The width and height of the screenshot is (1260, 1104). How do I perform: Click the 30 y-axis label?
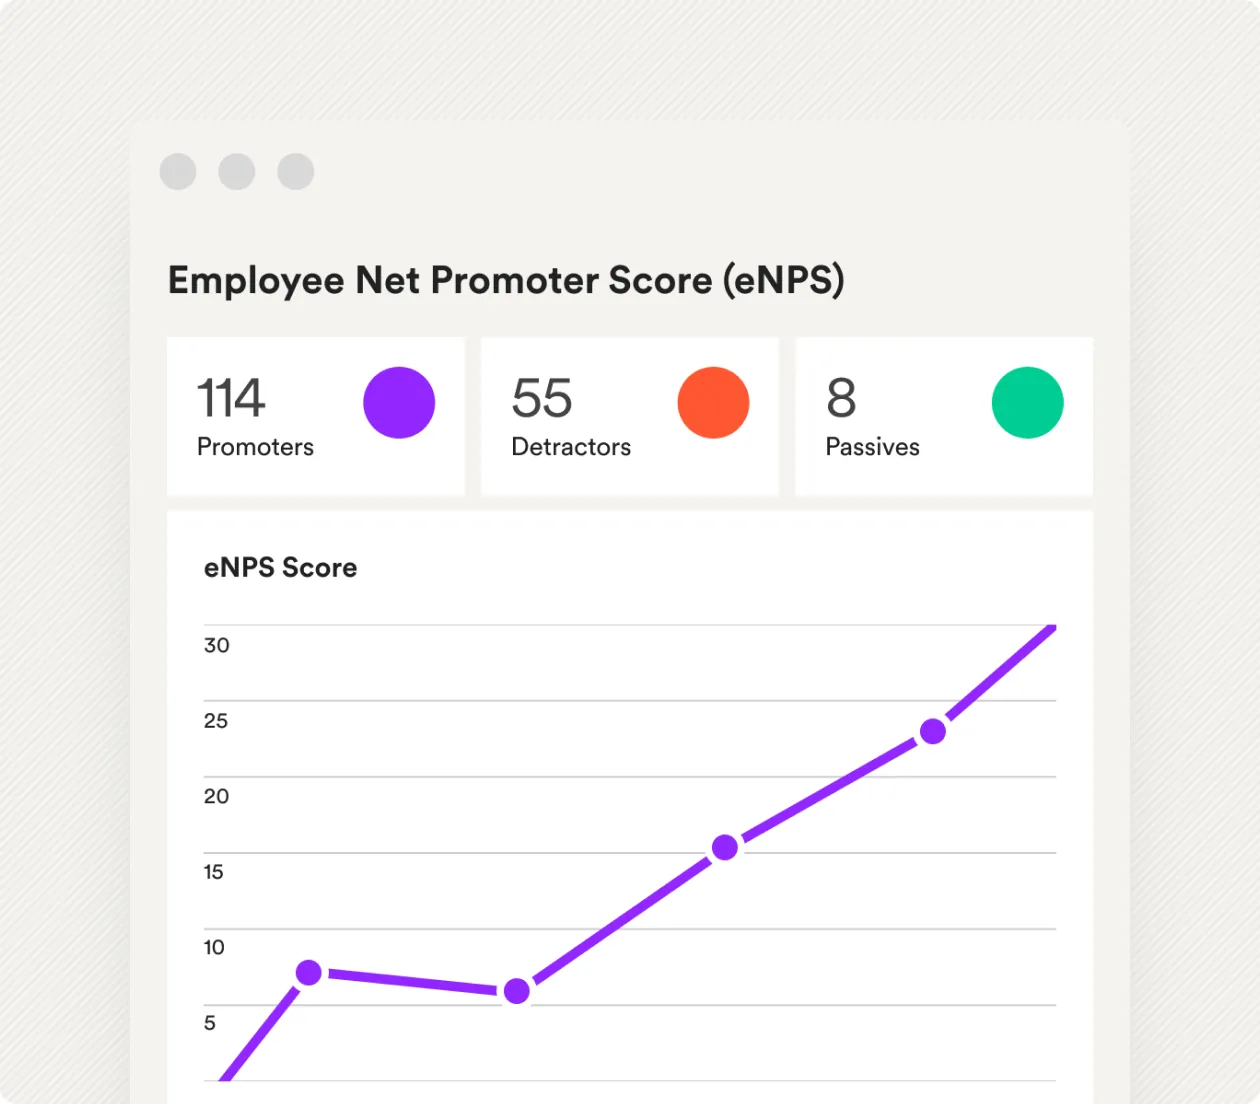click(217, 645)
